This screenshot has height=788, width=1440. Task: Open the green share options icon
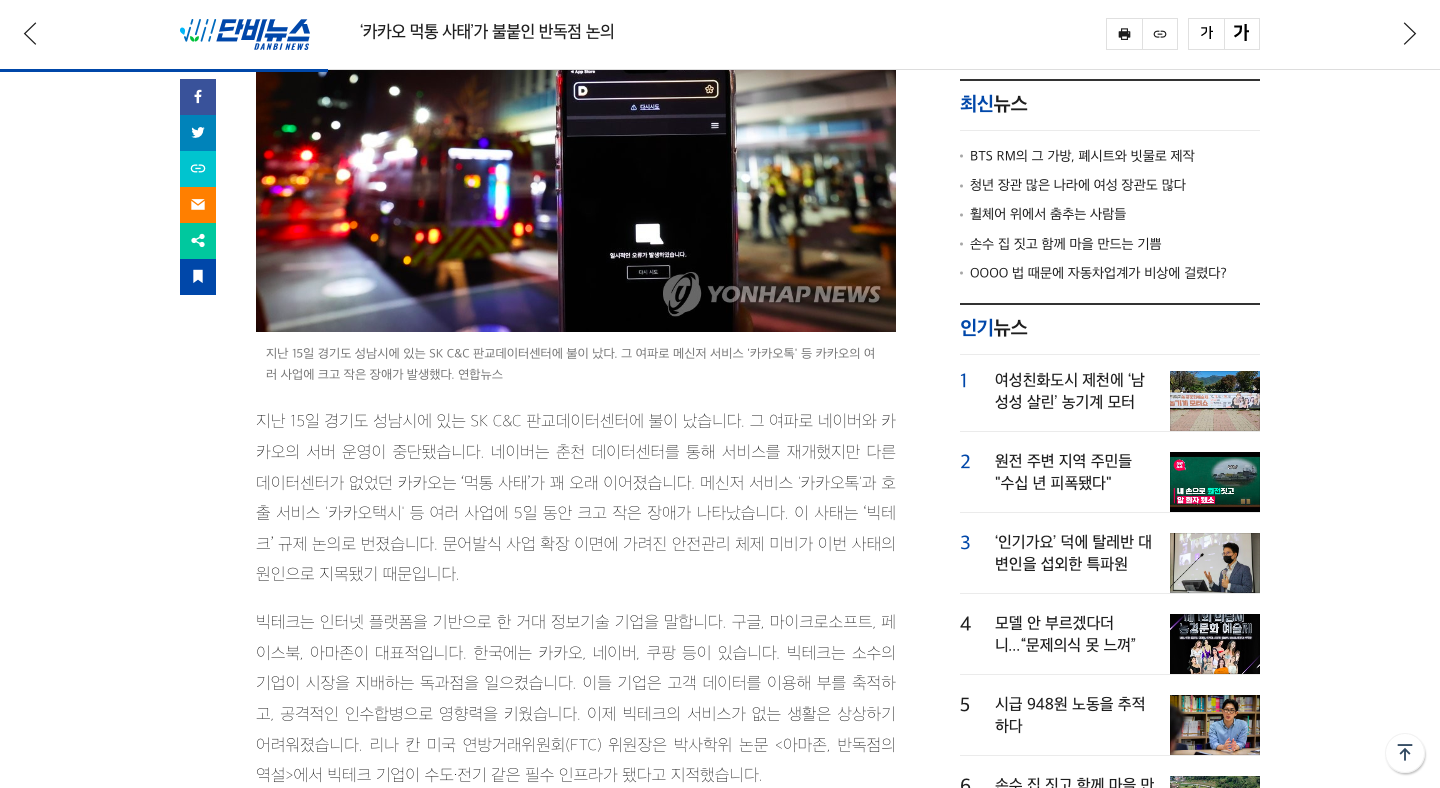point(198,241)
